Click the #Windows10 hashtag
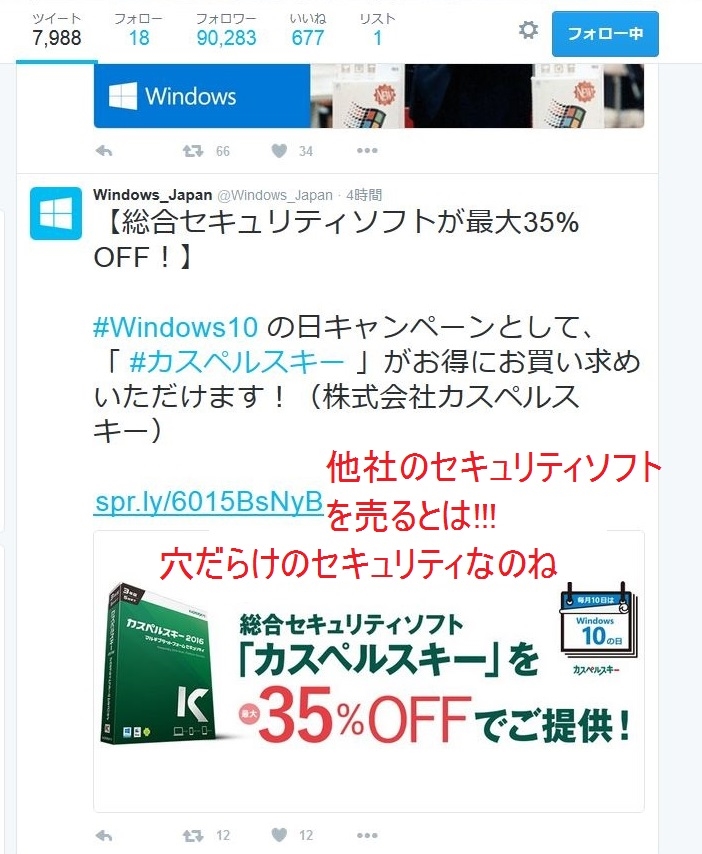The height and width of the screenshot is (854, 702). (175, 327)
